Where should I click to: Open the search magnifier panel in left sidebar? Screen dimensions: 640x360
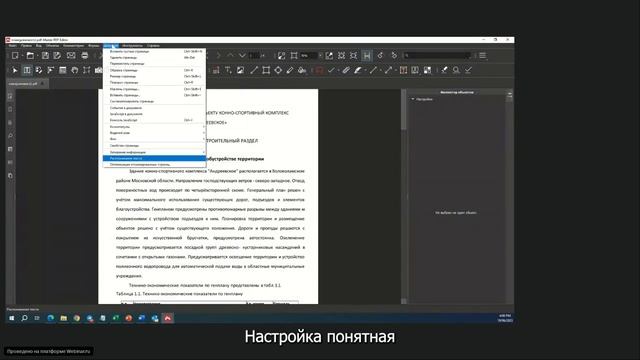[x=10, y=136]
